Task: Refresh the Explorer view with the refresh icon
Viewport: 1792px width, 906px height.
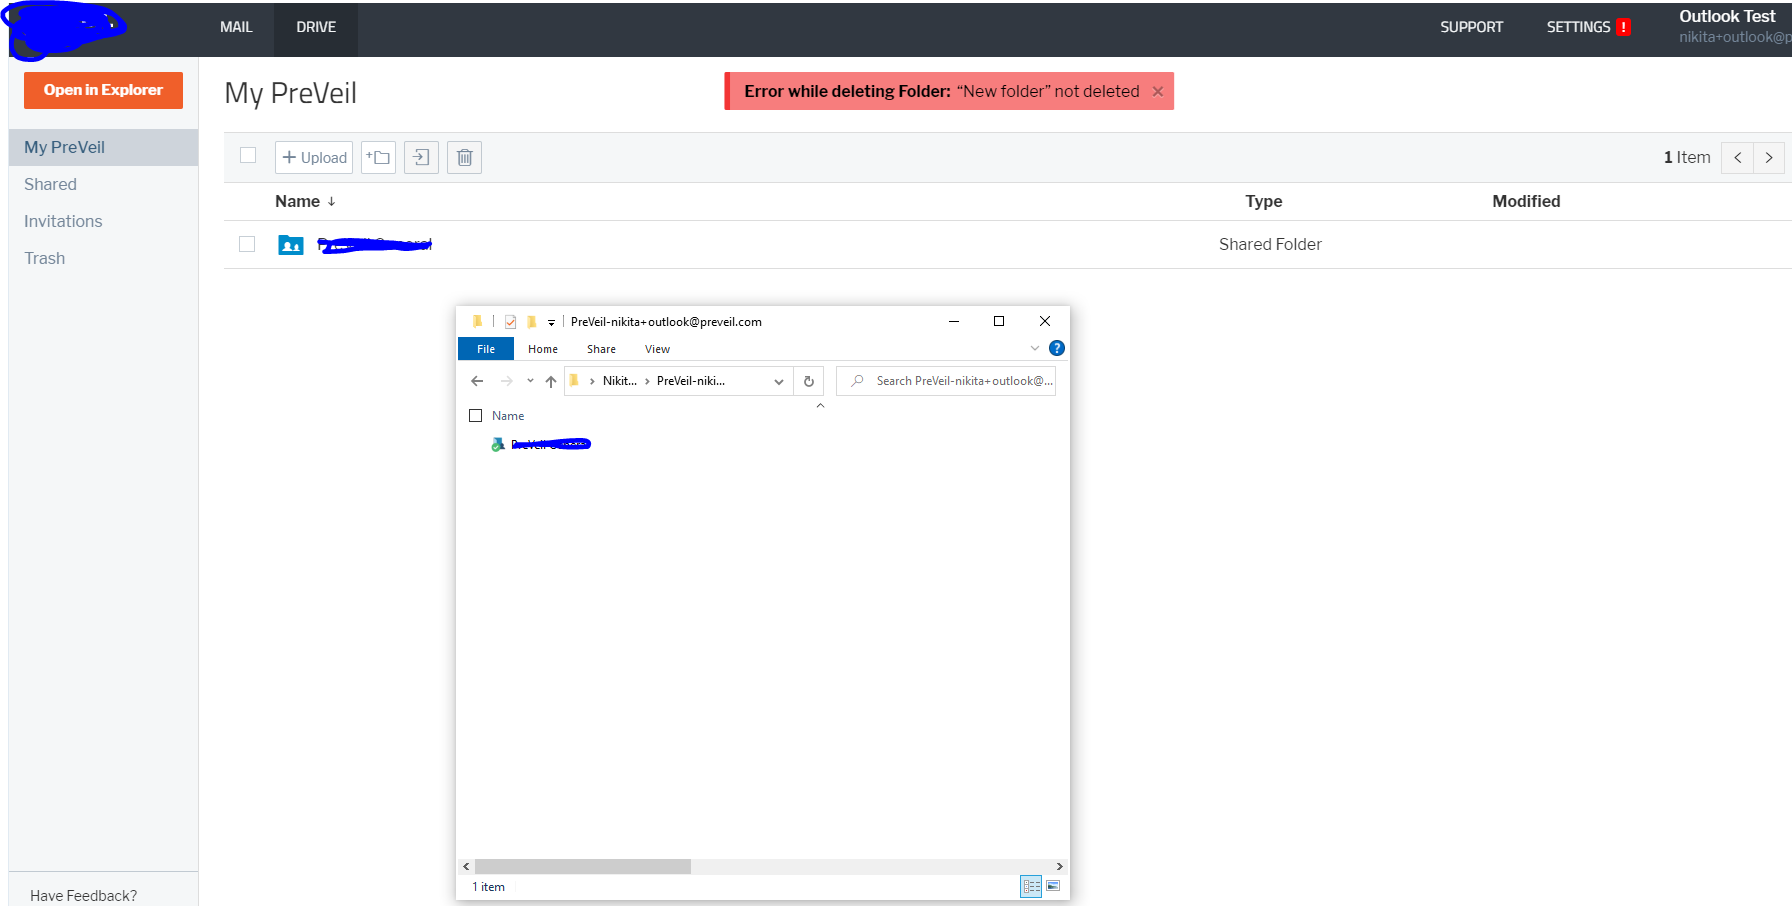Action: pos(809,381)
